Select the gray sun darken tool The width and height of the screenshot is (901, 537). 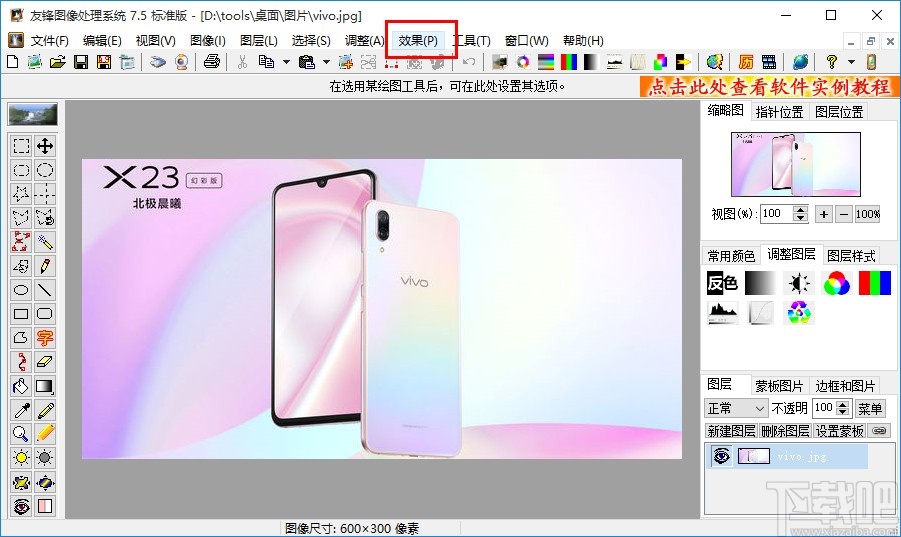pyautogui.click(x=45, y=458)
